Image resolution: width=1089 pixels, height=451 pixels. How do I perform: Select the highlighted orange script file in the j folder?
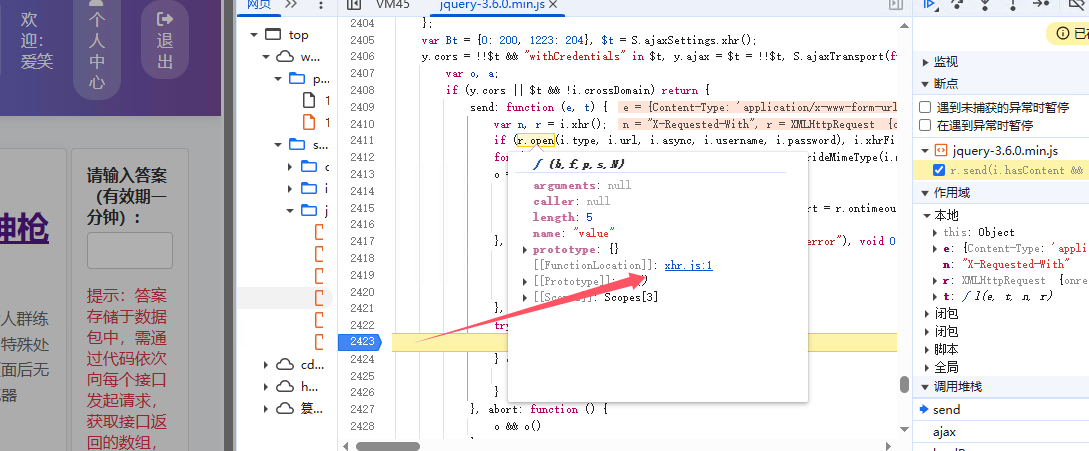pos(319,297)
